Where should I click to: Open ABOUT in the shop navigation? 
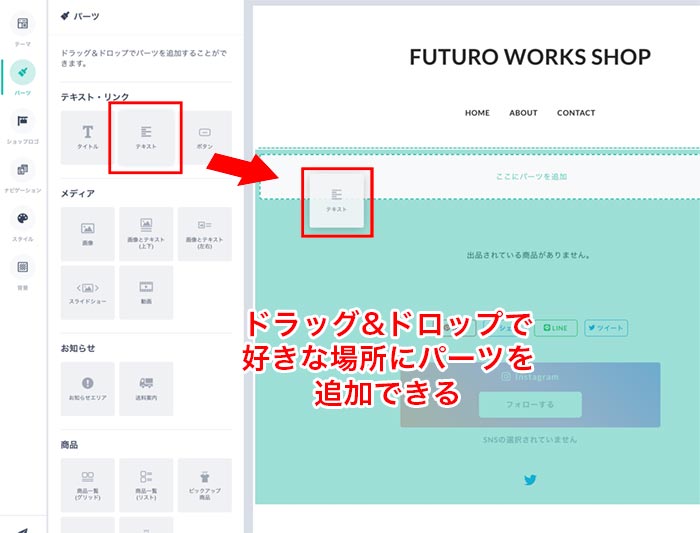click(x=523, y=113)
